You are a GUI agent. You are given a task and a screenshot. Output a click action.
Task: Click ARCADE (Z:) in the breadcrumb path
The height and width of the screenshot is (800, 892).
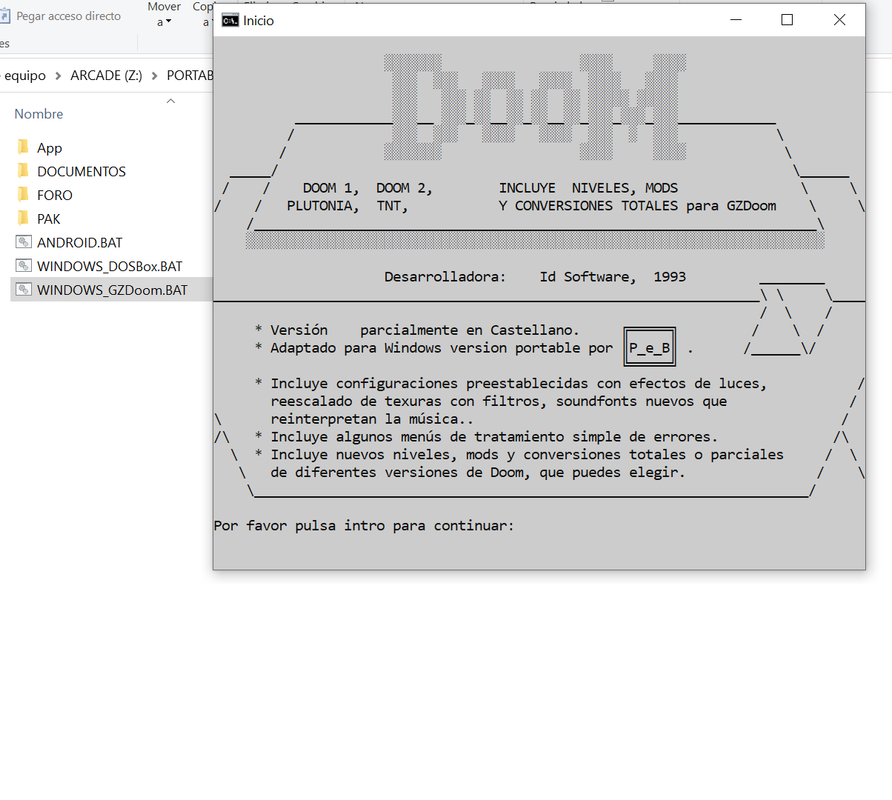(x=106, y=75)
